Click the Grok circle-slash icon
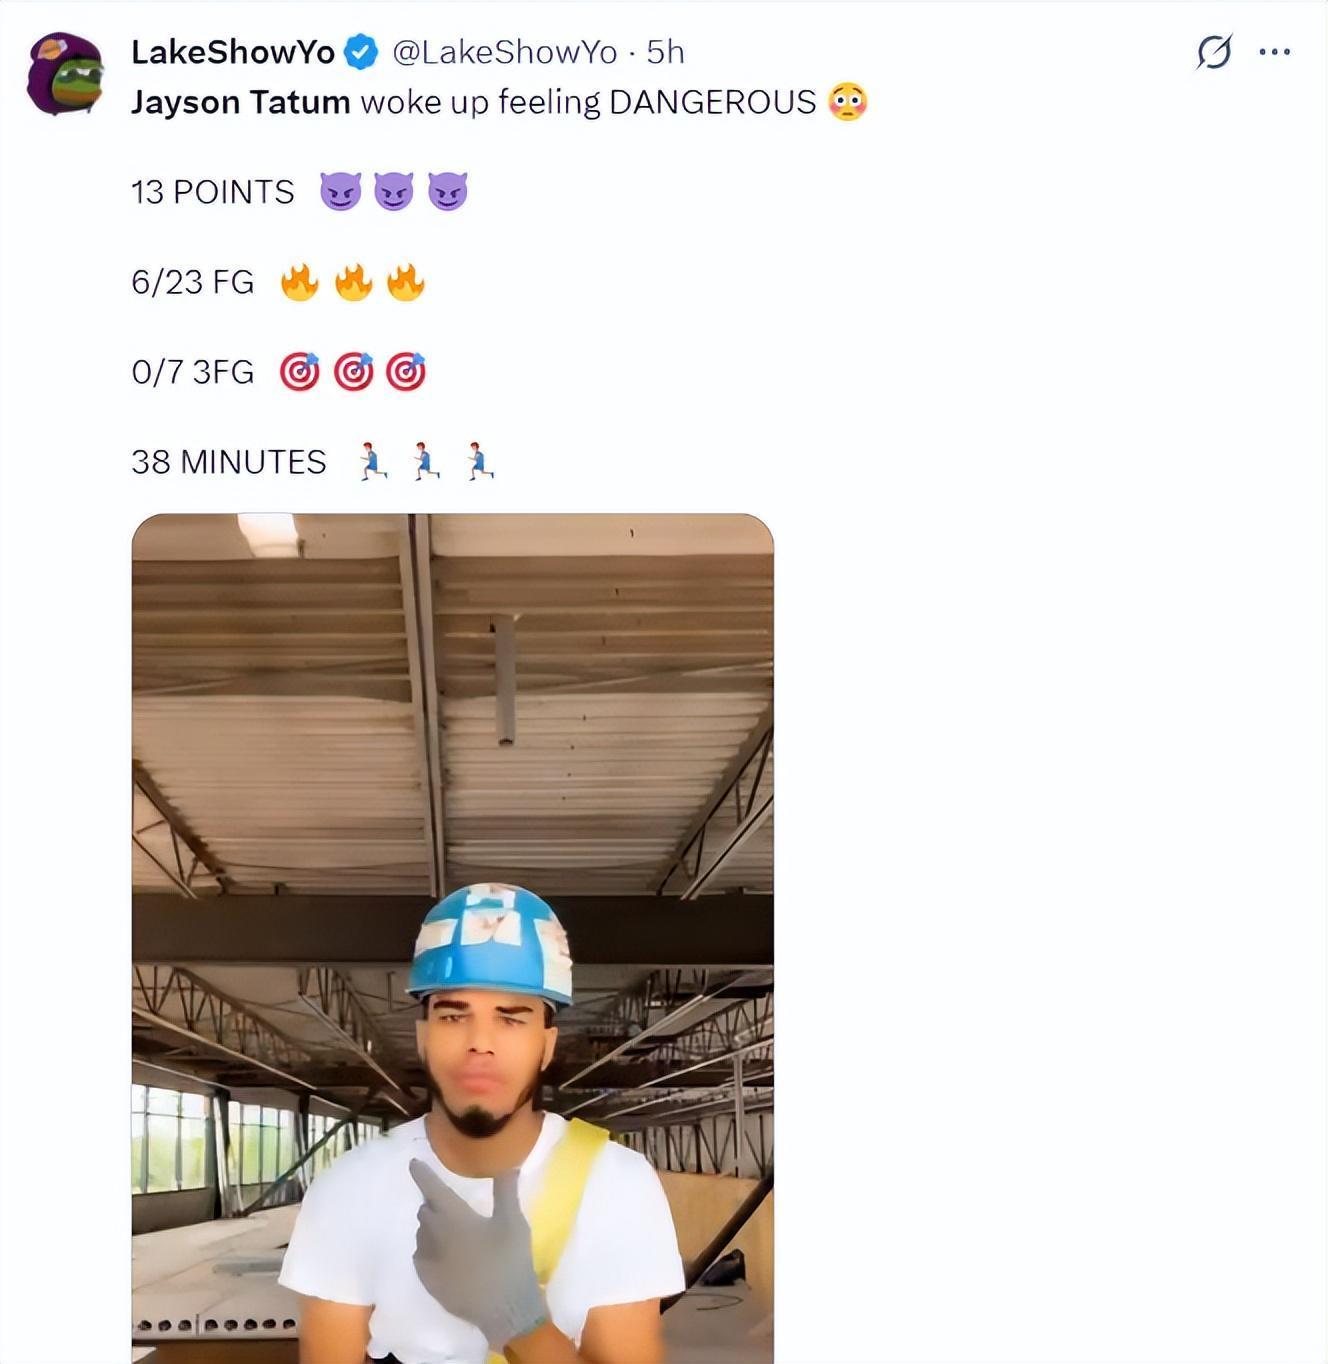This screenshot has width=1328, height=1364. pos(1213,52)
